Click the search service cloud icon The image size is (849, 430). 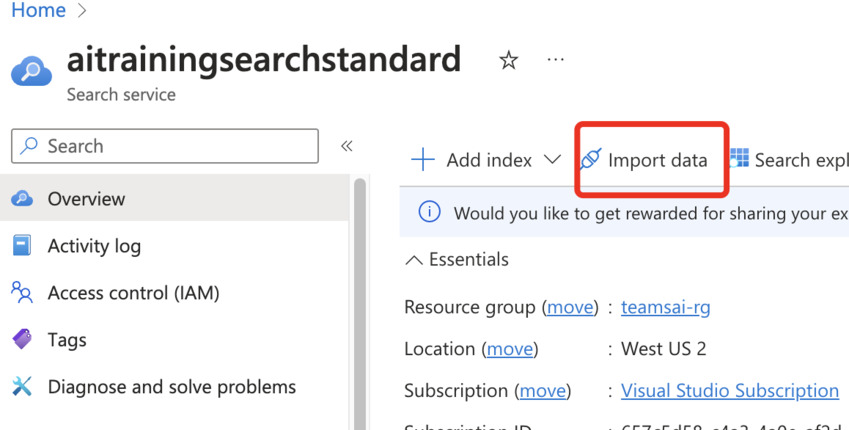[31, 72]
